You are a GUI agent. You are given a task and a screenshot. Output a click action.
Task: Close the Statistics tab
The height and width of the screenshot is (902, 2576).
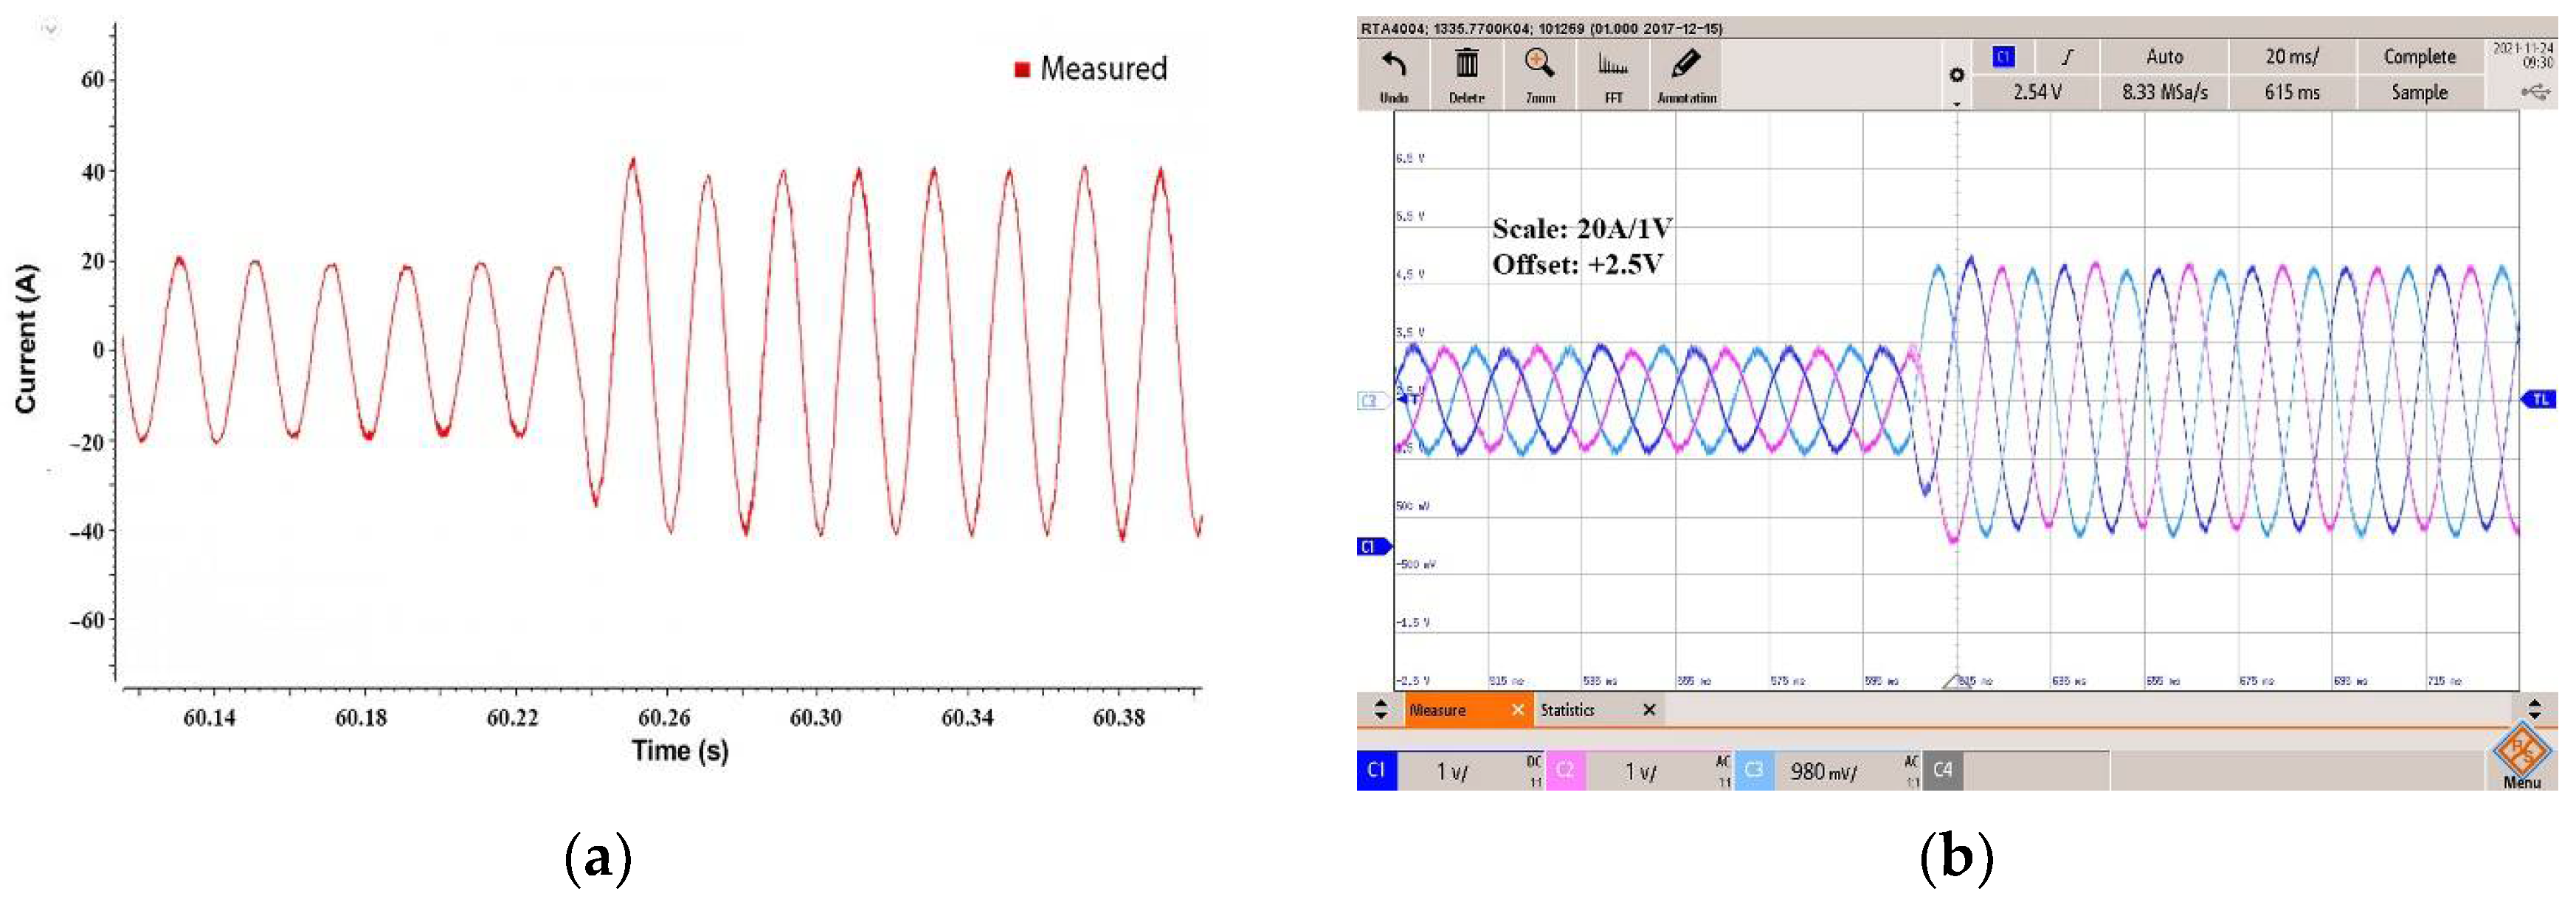[1649, 710]
